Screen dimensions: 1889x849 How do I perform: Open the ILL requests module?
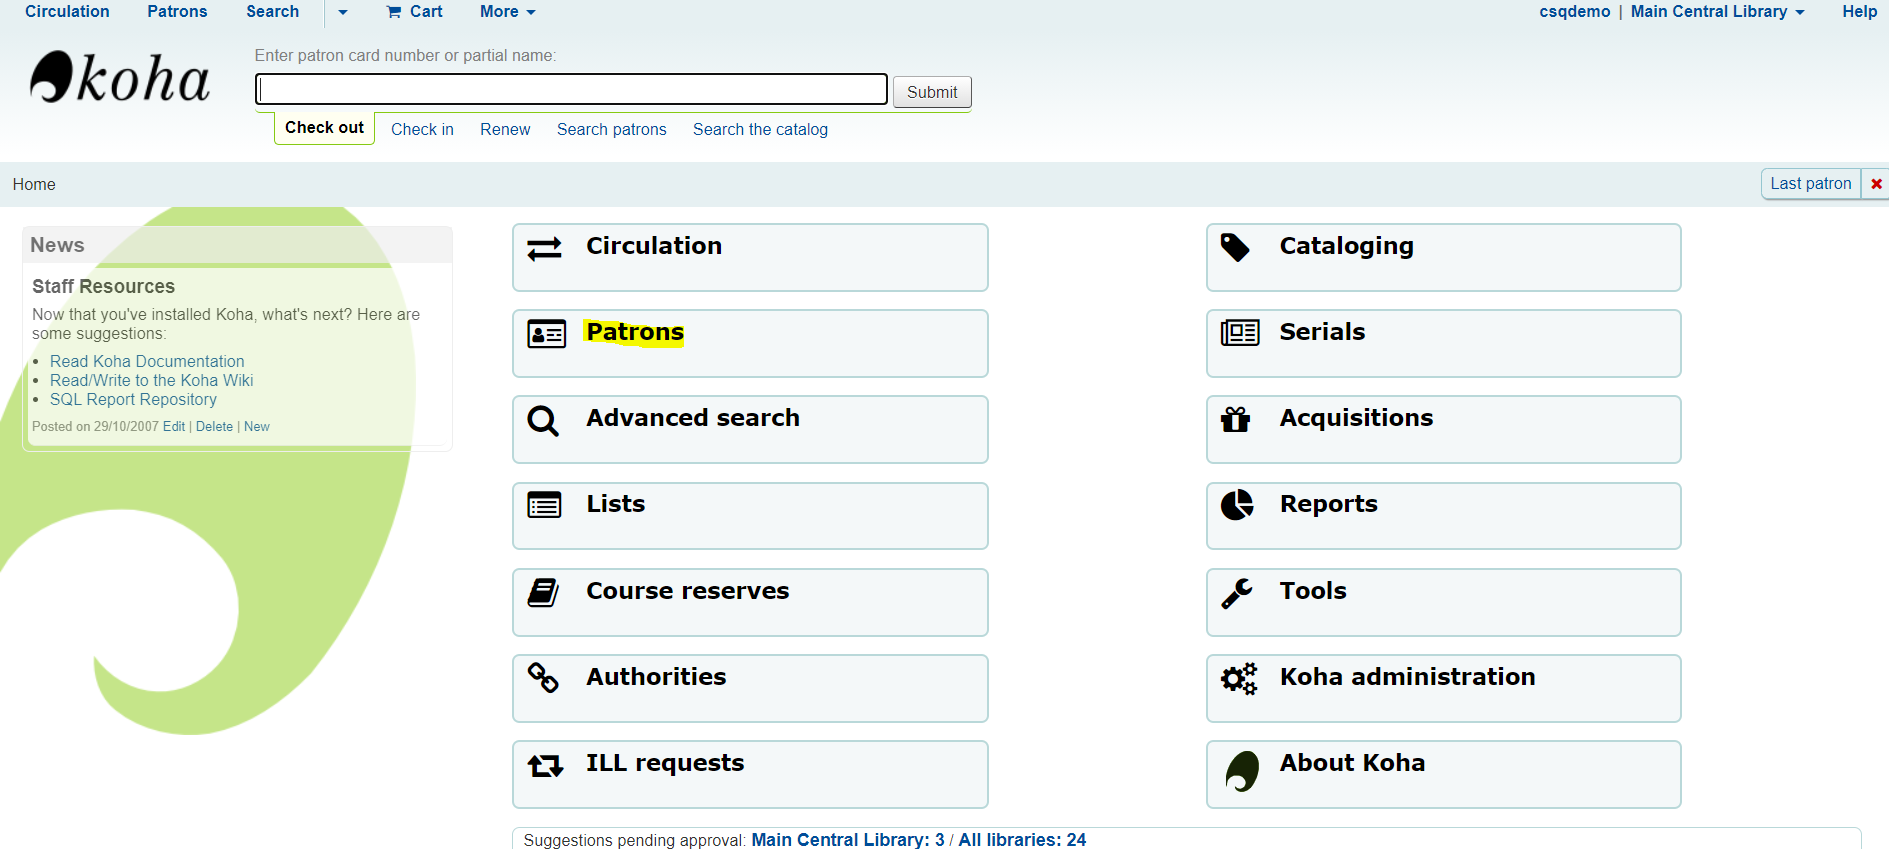click(750, 774)
